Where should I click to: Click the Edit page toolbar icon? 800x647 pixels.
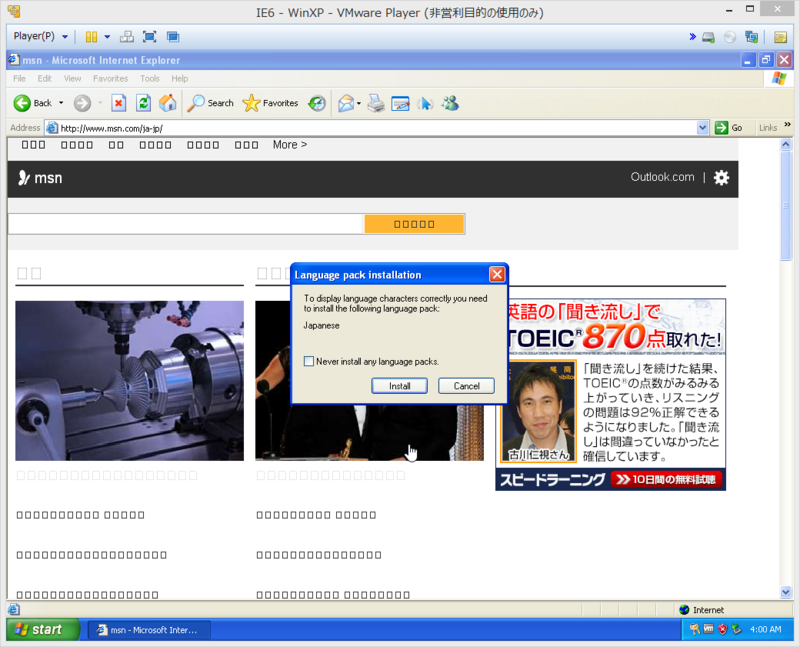401,104
